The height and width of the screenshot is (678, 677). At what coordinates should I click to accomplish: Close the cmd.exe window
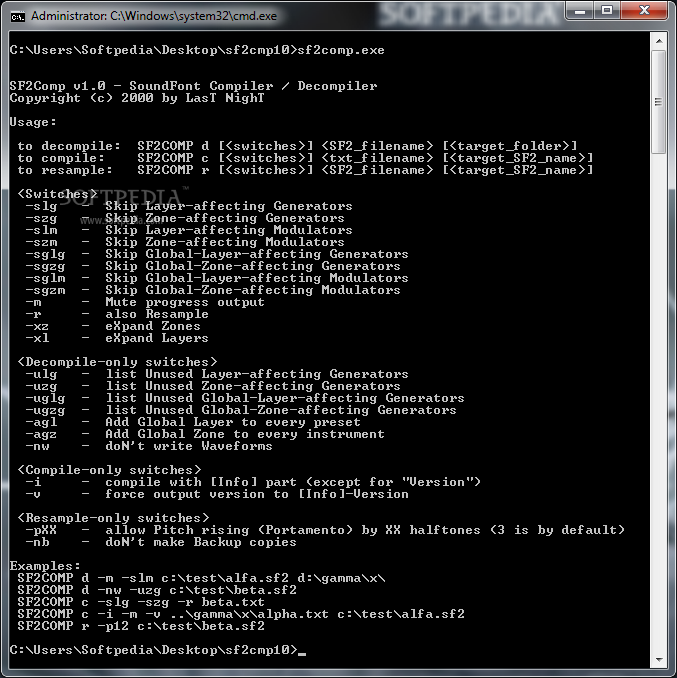[644, 10]
